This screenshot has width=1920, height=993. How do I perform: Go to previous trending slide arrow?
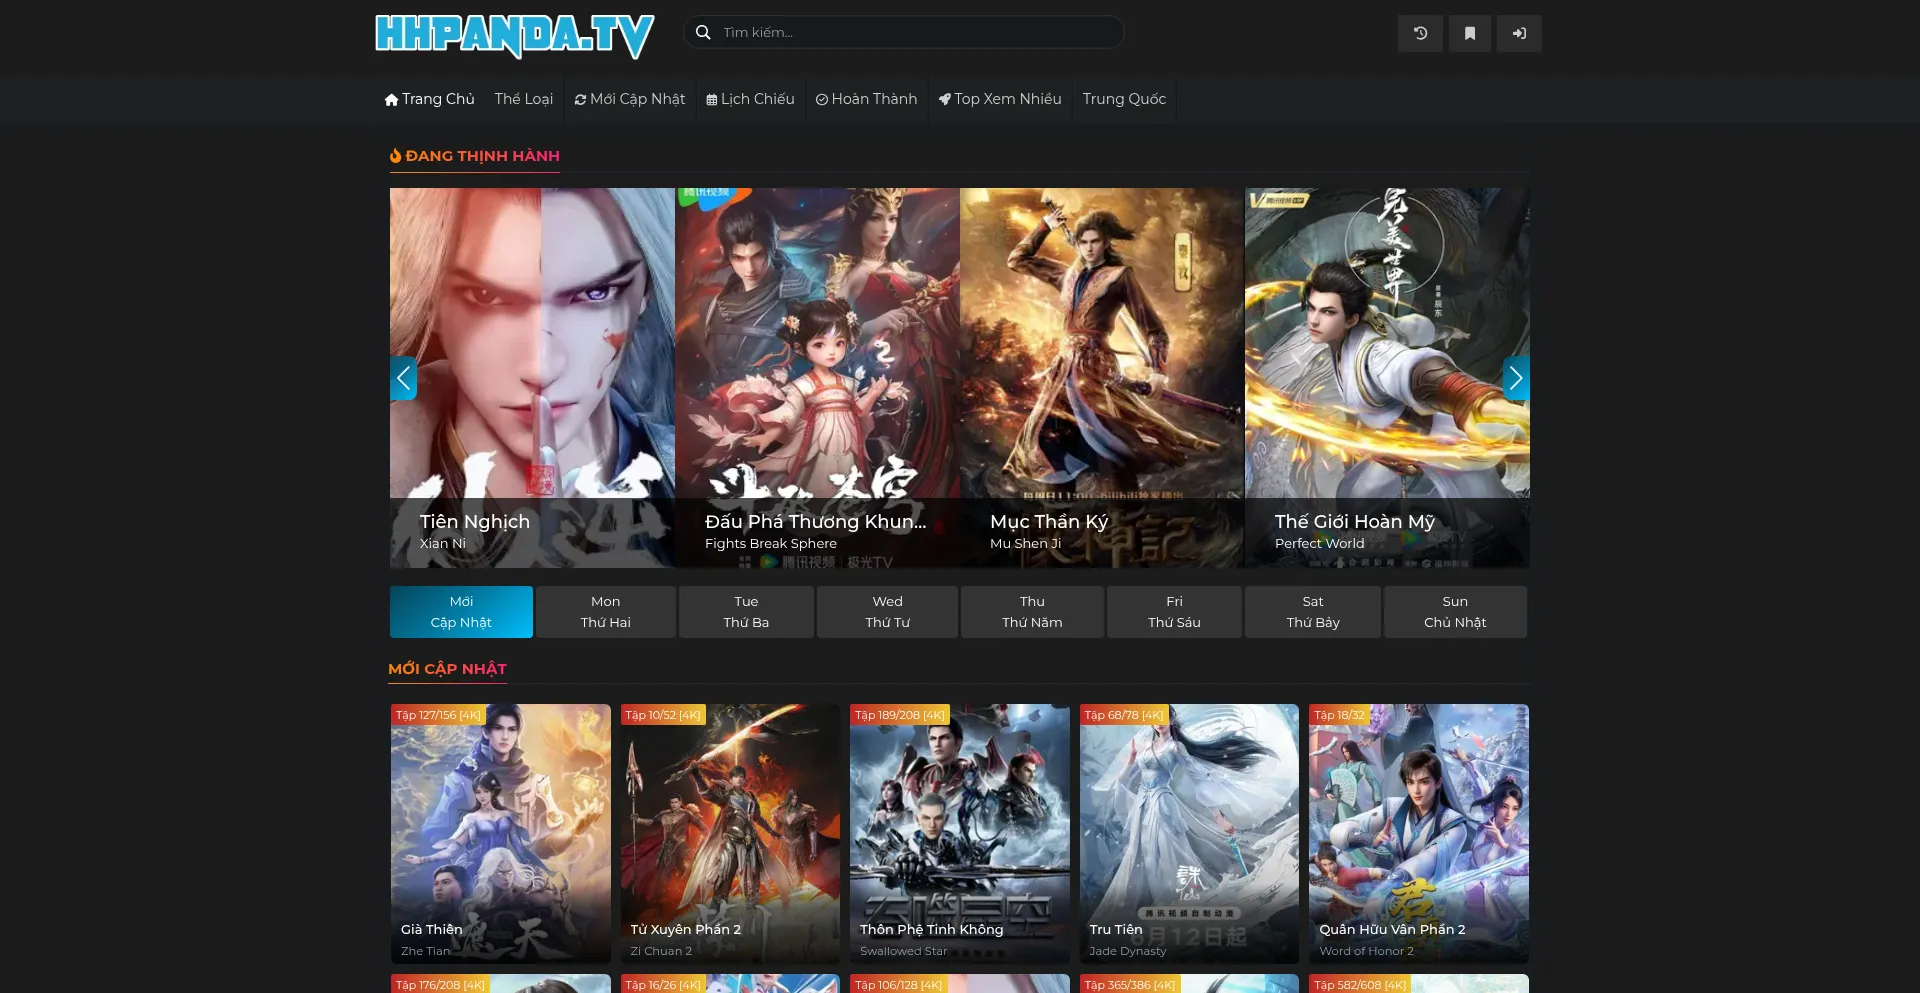point(403,378)
